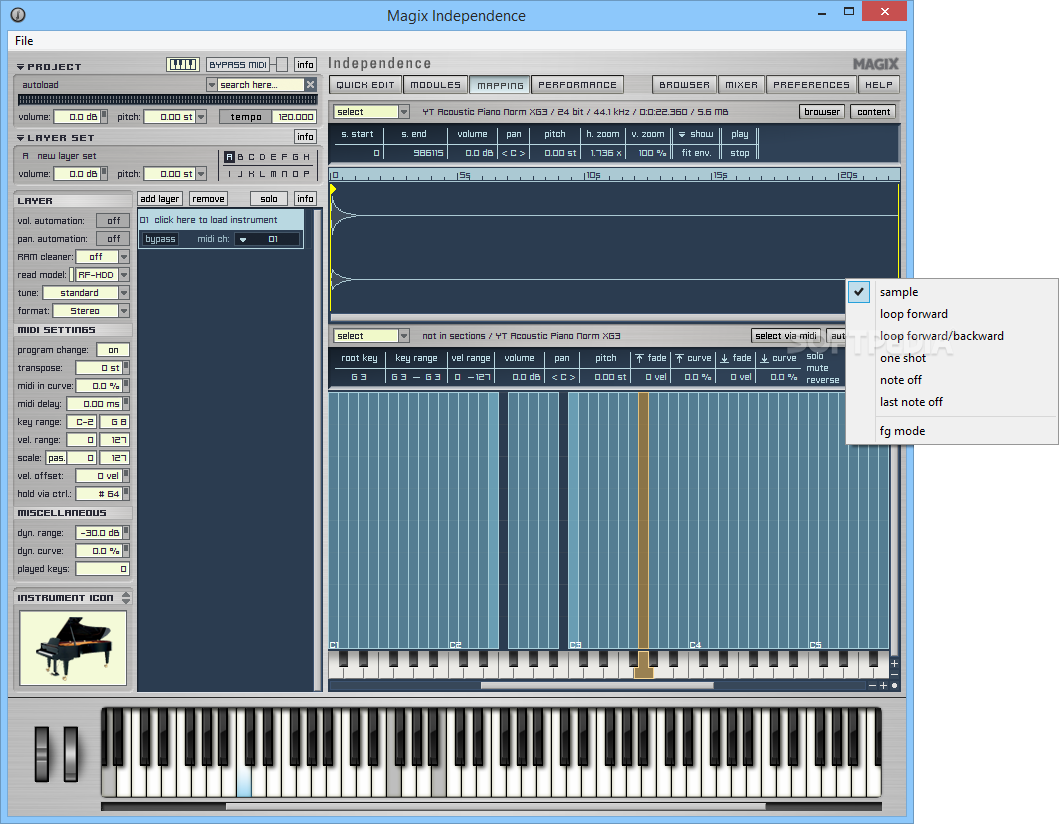
Task: Open format Stereo dropdown
Action: pos(124,311)
